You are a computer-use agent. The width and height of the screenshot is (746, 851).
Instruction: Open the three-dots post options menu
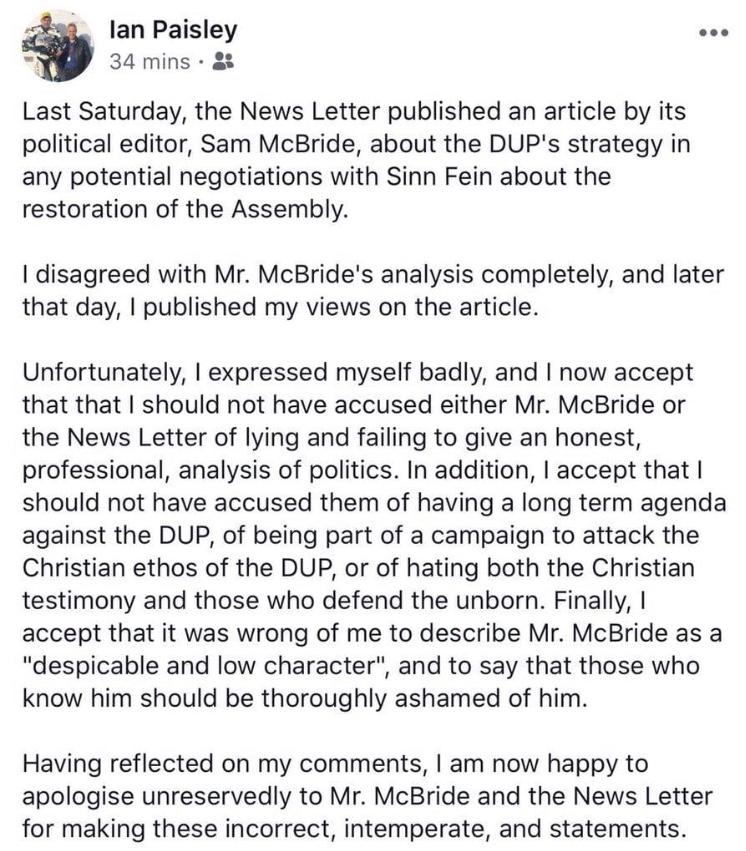pyautogui.click(x=713, y=33)
